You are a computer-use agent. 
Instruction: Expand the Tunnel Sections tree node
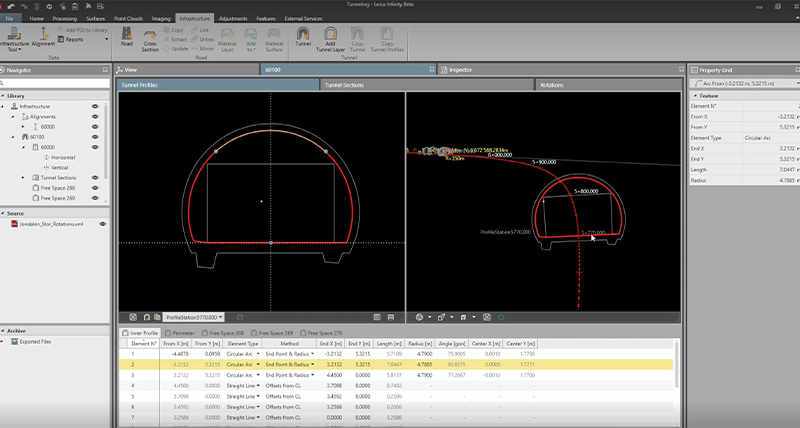(24, 177)
